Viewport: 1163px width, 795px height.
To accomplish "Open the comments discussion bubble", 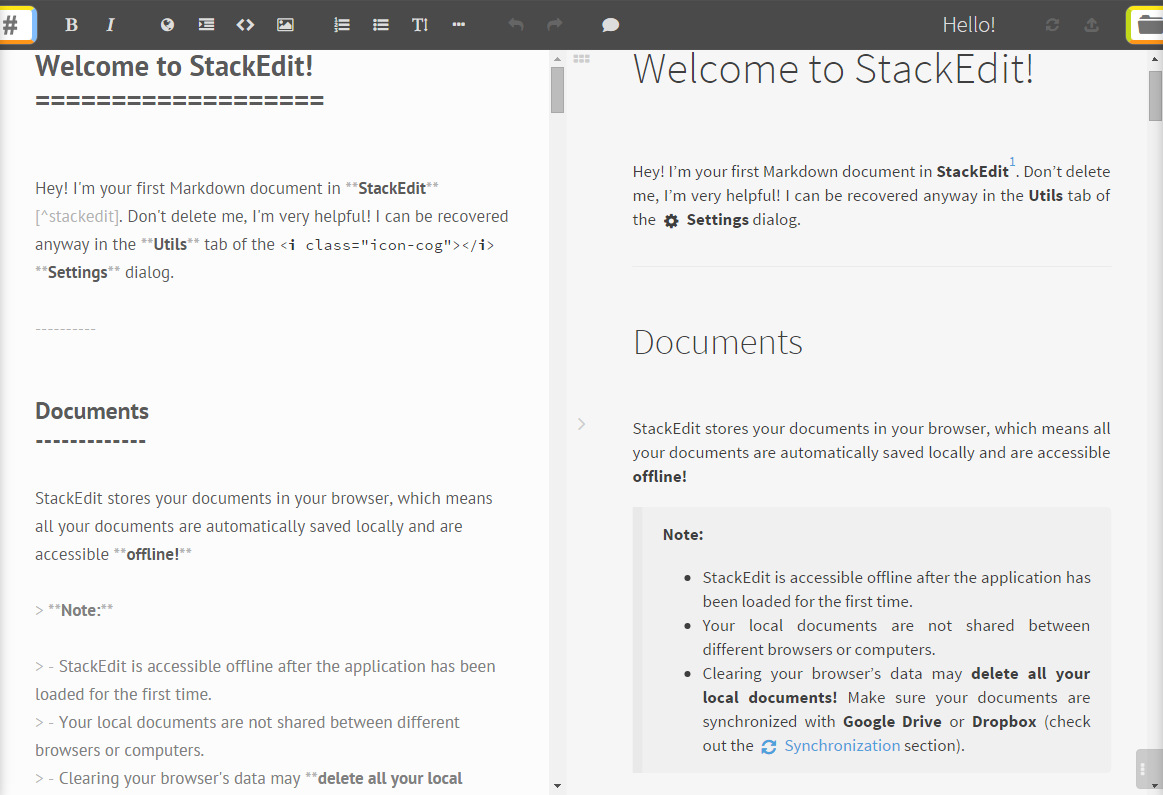I will (610, 24).
